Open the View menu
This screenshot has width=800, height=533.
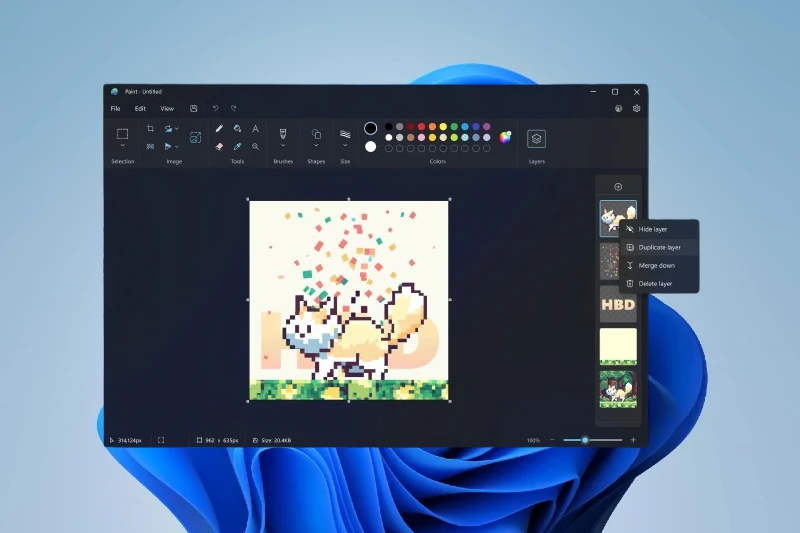[x=167, y=108]
